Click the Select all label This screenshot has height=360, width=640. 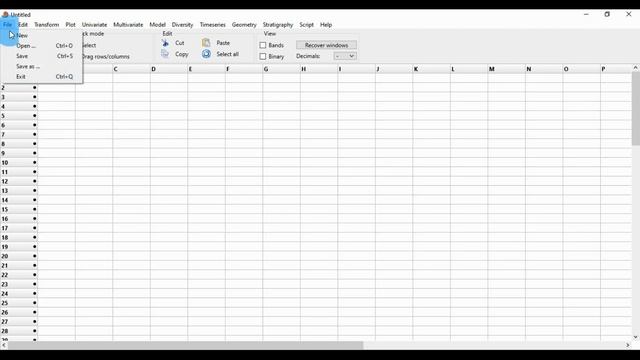pos(227,54)
